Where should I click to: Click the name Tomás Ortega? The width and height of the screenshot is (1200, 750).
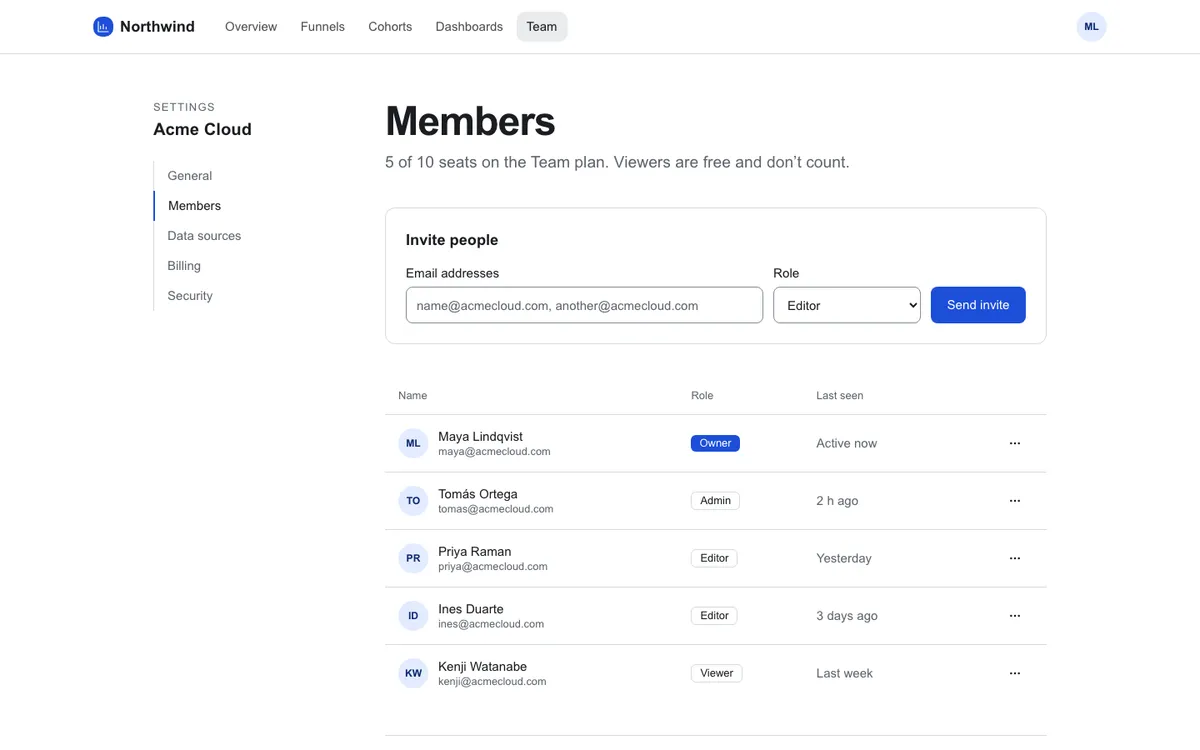click(477, 494)
